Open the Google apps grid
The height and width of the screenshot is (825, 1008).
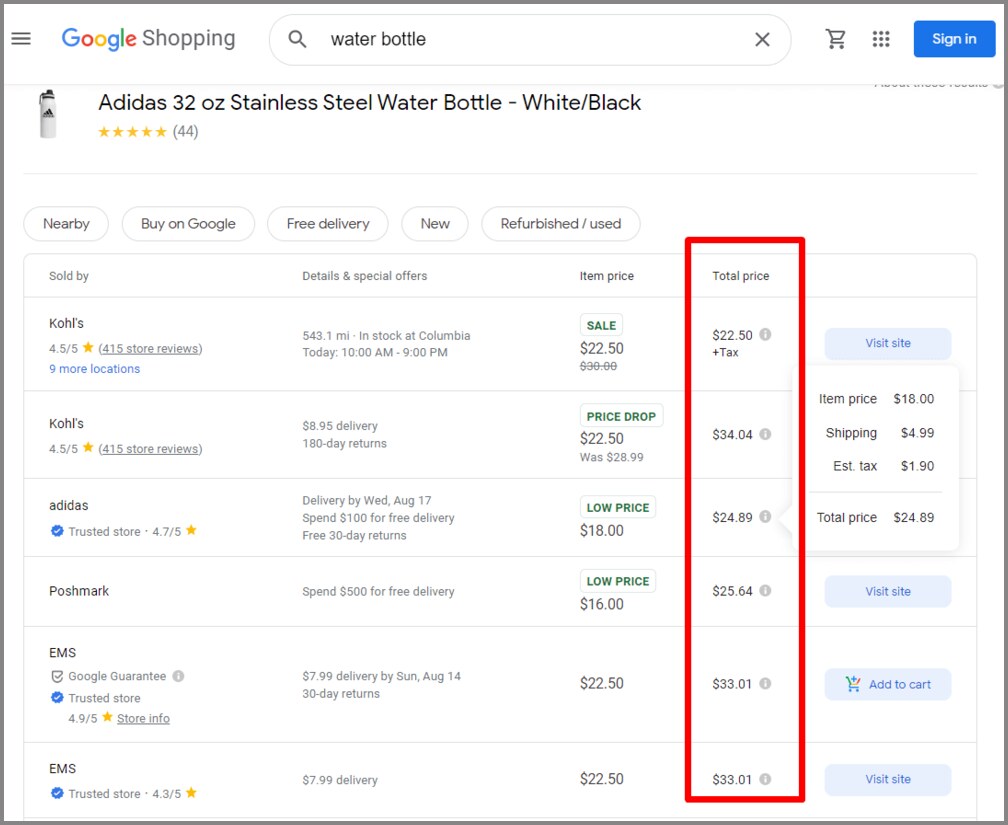pyautogui.click(x=881, y=39)
